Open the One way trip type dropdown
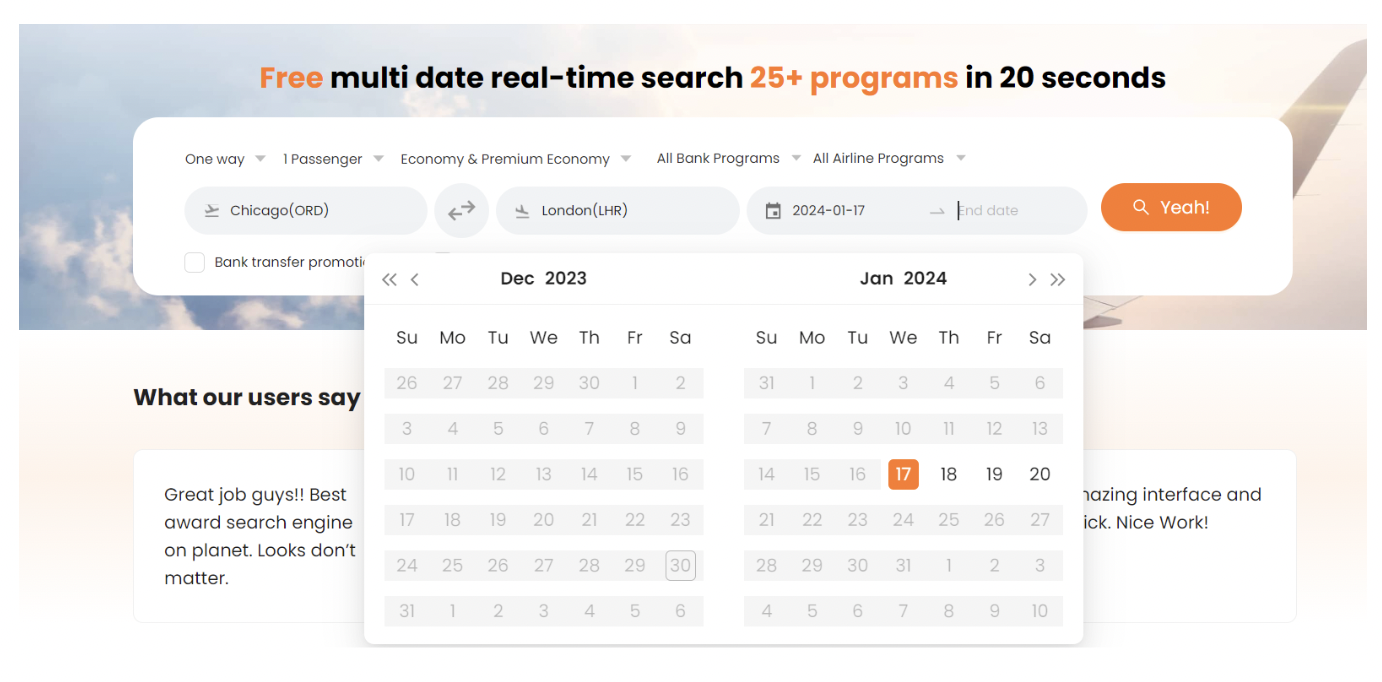 click(x=225, y=159)
